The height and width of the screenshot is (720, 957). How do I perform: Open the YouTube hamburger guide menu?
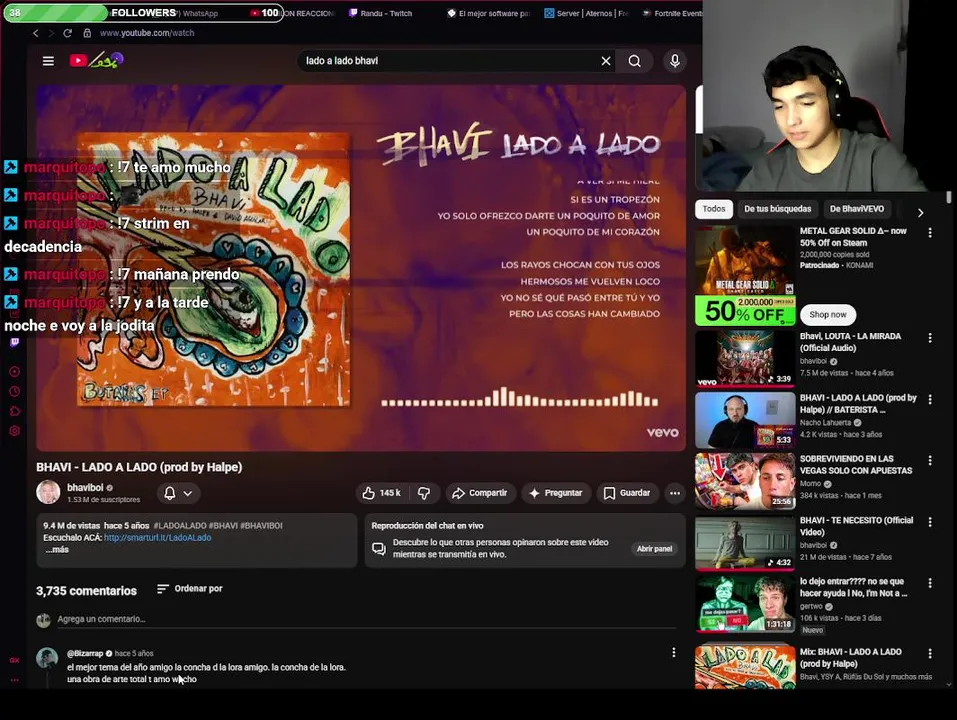[48, 60]
